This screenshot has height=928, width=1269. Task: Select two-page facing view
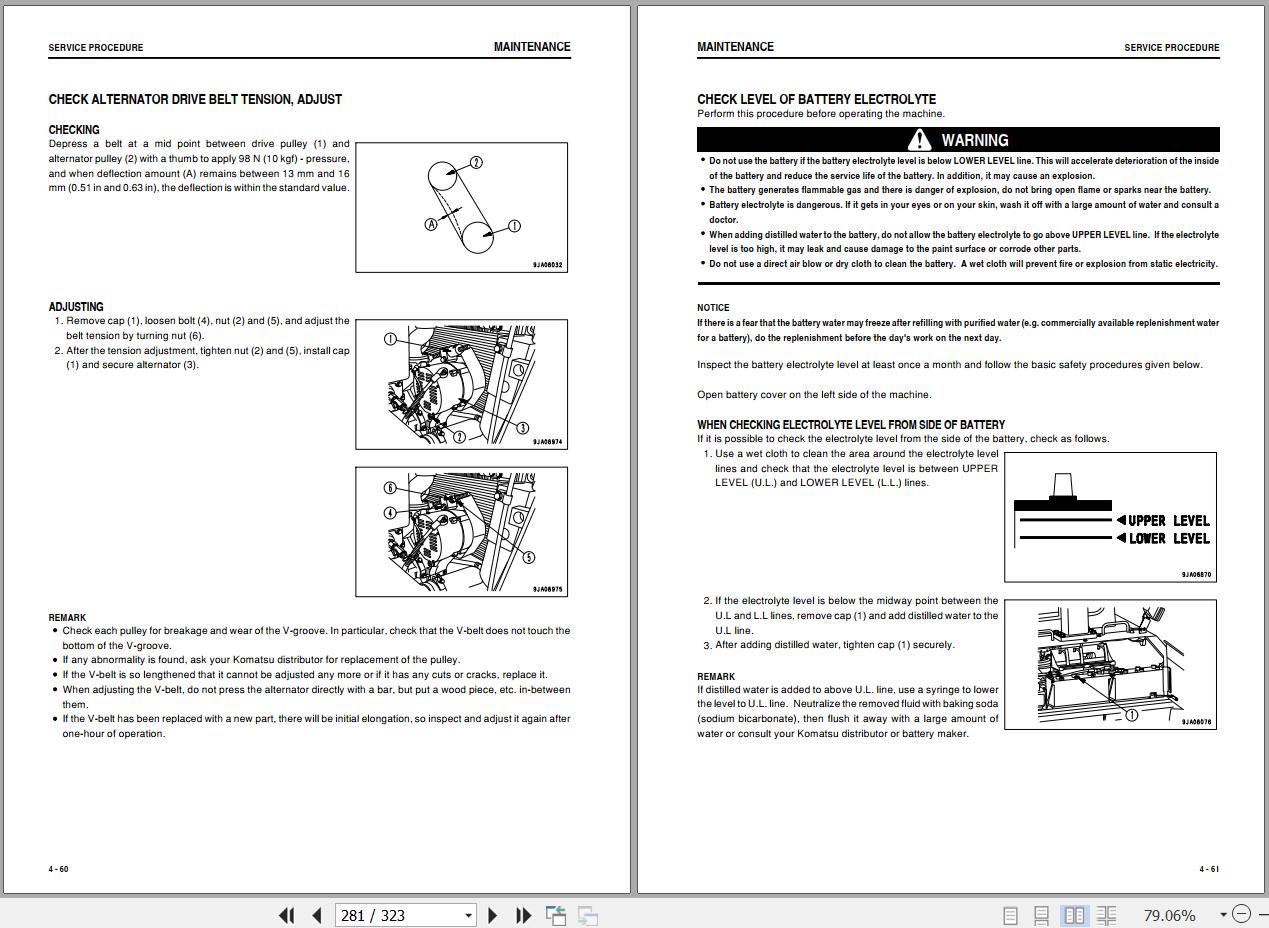(x=1074, y=915)
